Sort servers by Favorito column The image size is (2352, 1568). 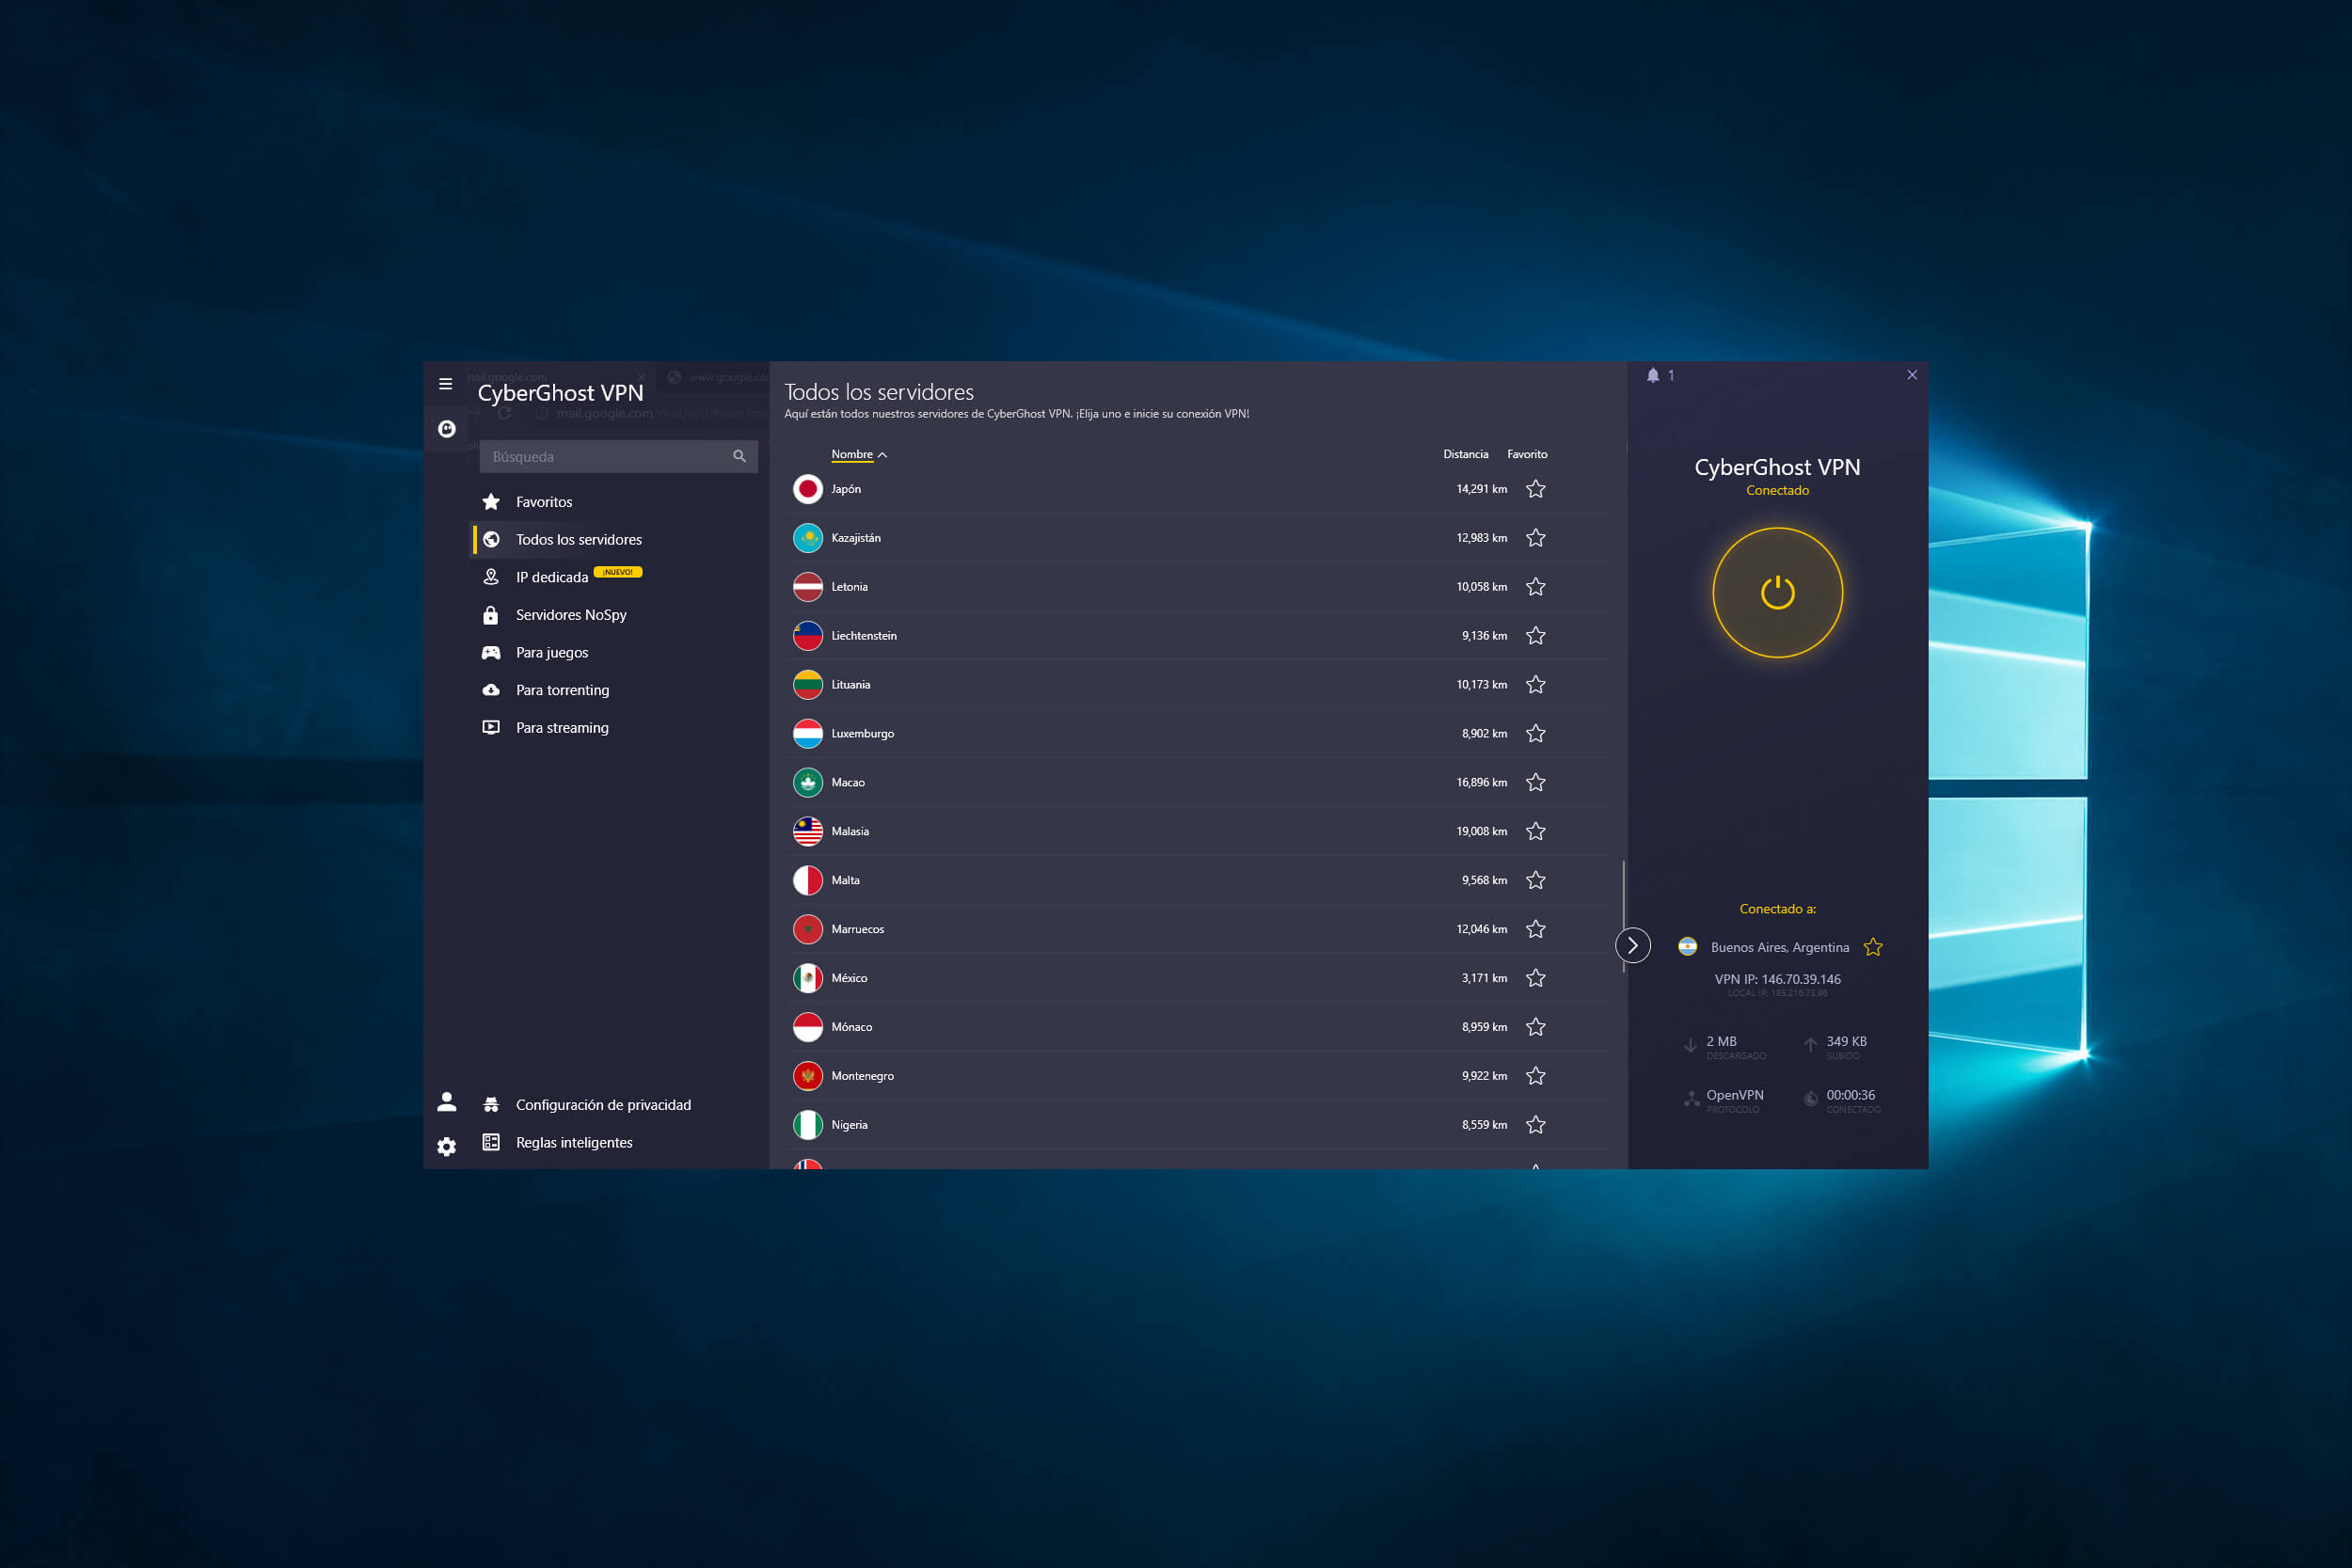(1527, 455)
